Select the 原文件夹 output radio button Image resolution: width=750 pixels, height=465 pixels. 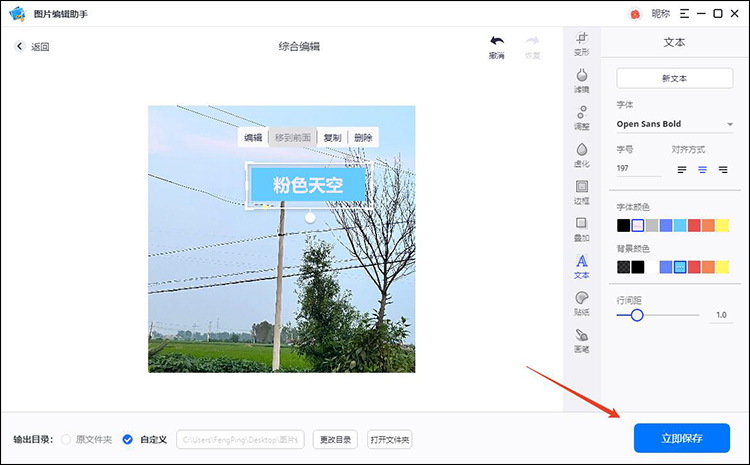click(x=67, y=439)
